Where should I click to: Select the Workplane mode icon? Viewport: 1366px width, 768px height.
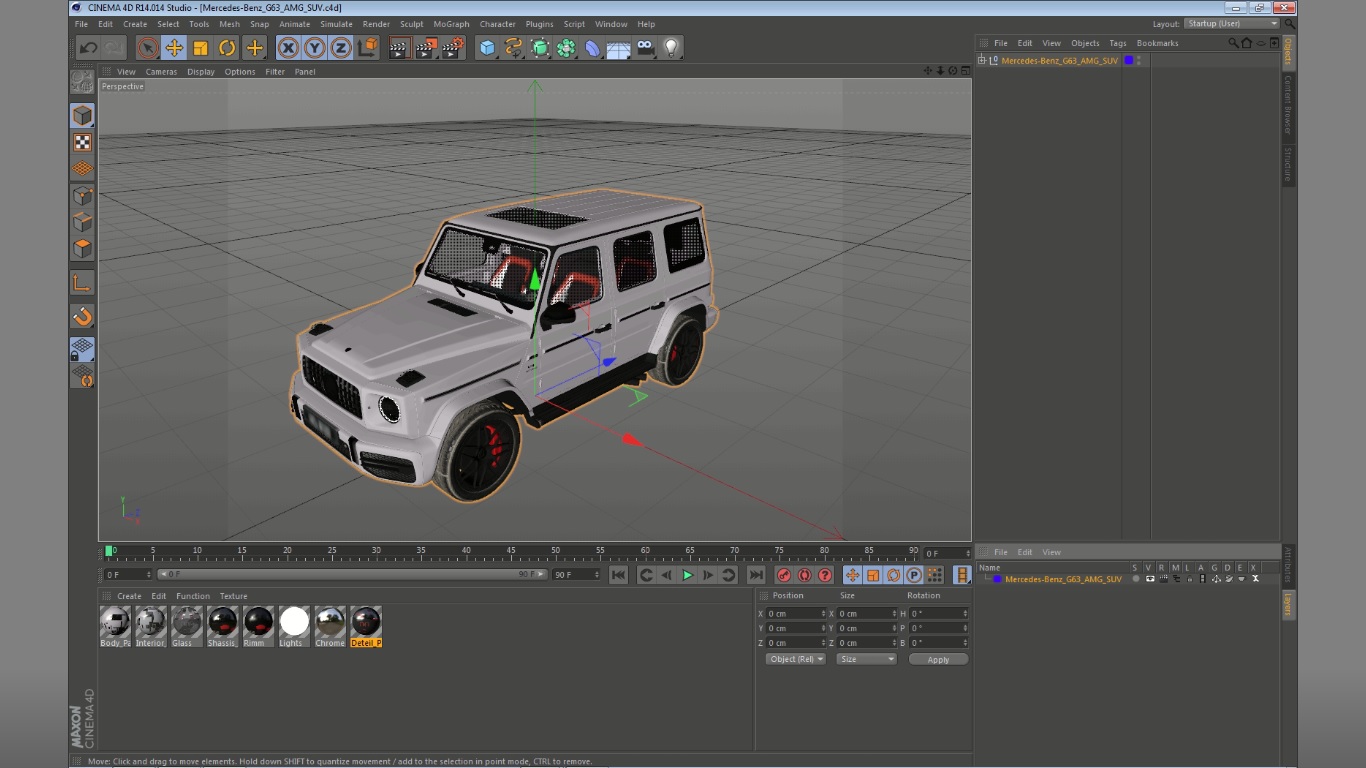82,169
